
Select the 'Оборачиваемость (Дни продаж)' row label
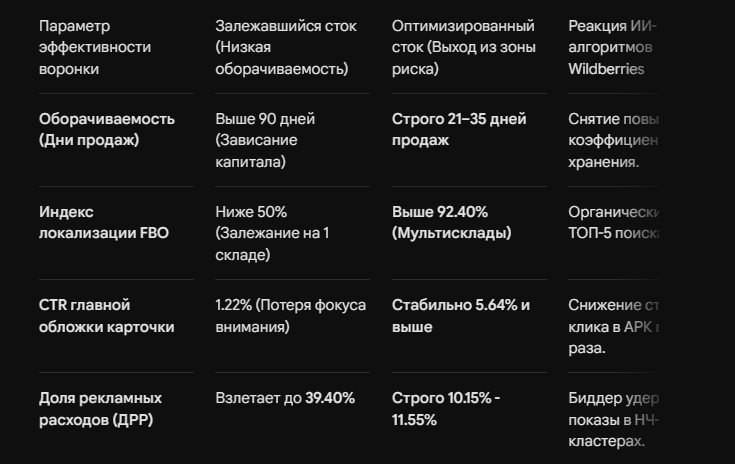(107, 129)
